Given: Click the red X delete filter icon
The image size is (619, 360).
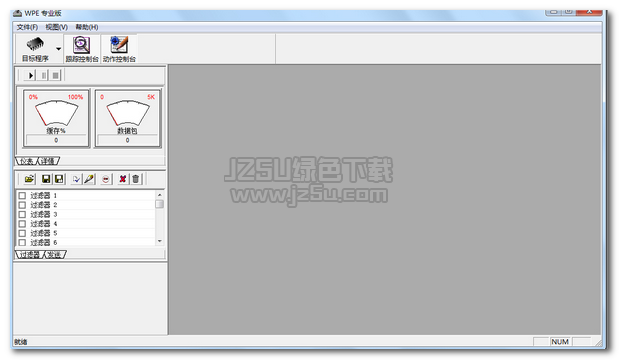Looking at the screenshot, I should [x=123, y=179].
